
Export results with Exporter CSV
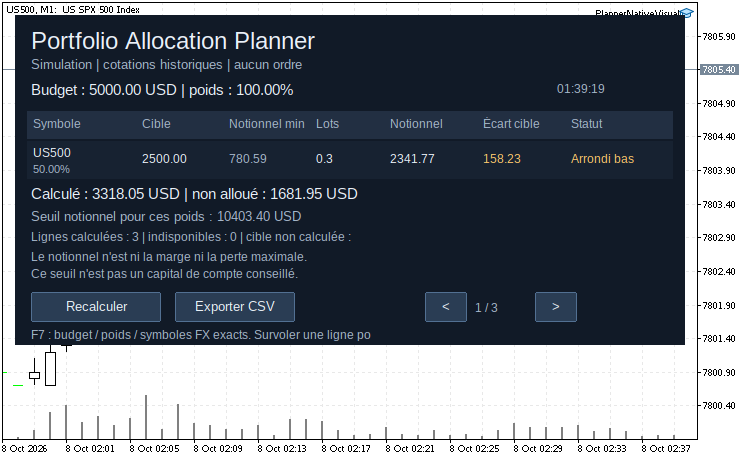(234, 307)
